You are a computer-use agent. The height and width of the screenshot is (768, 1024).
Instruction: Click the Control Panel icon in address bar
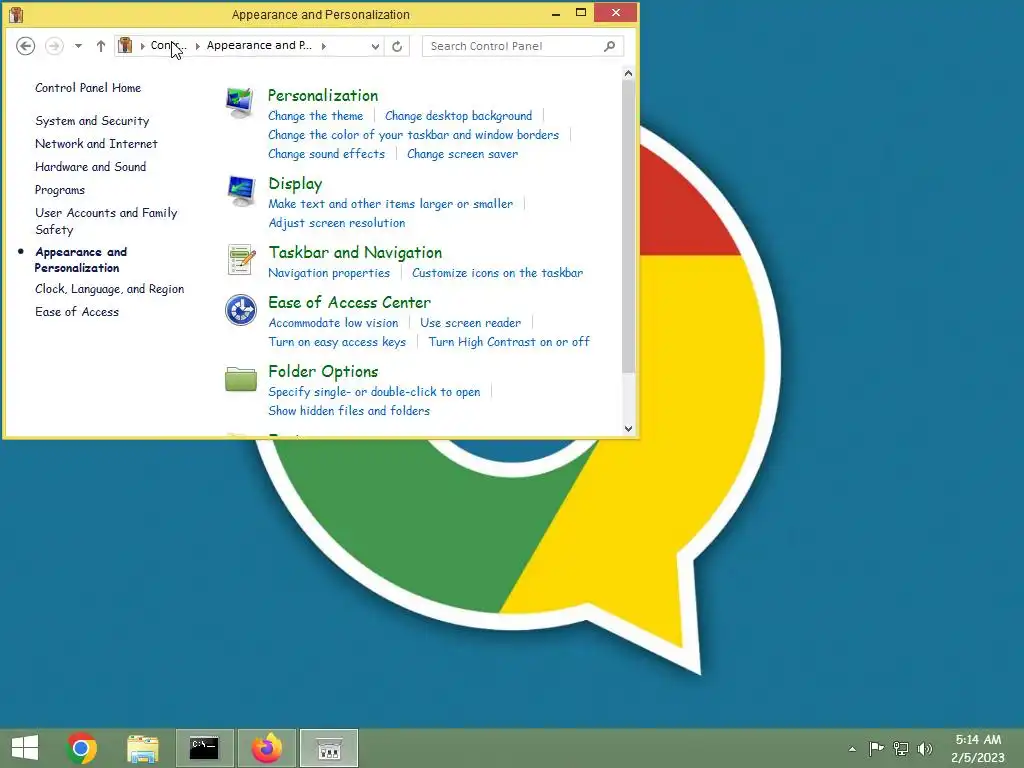tap(125, 45)
